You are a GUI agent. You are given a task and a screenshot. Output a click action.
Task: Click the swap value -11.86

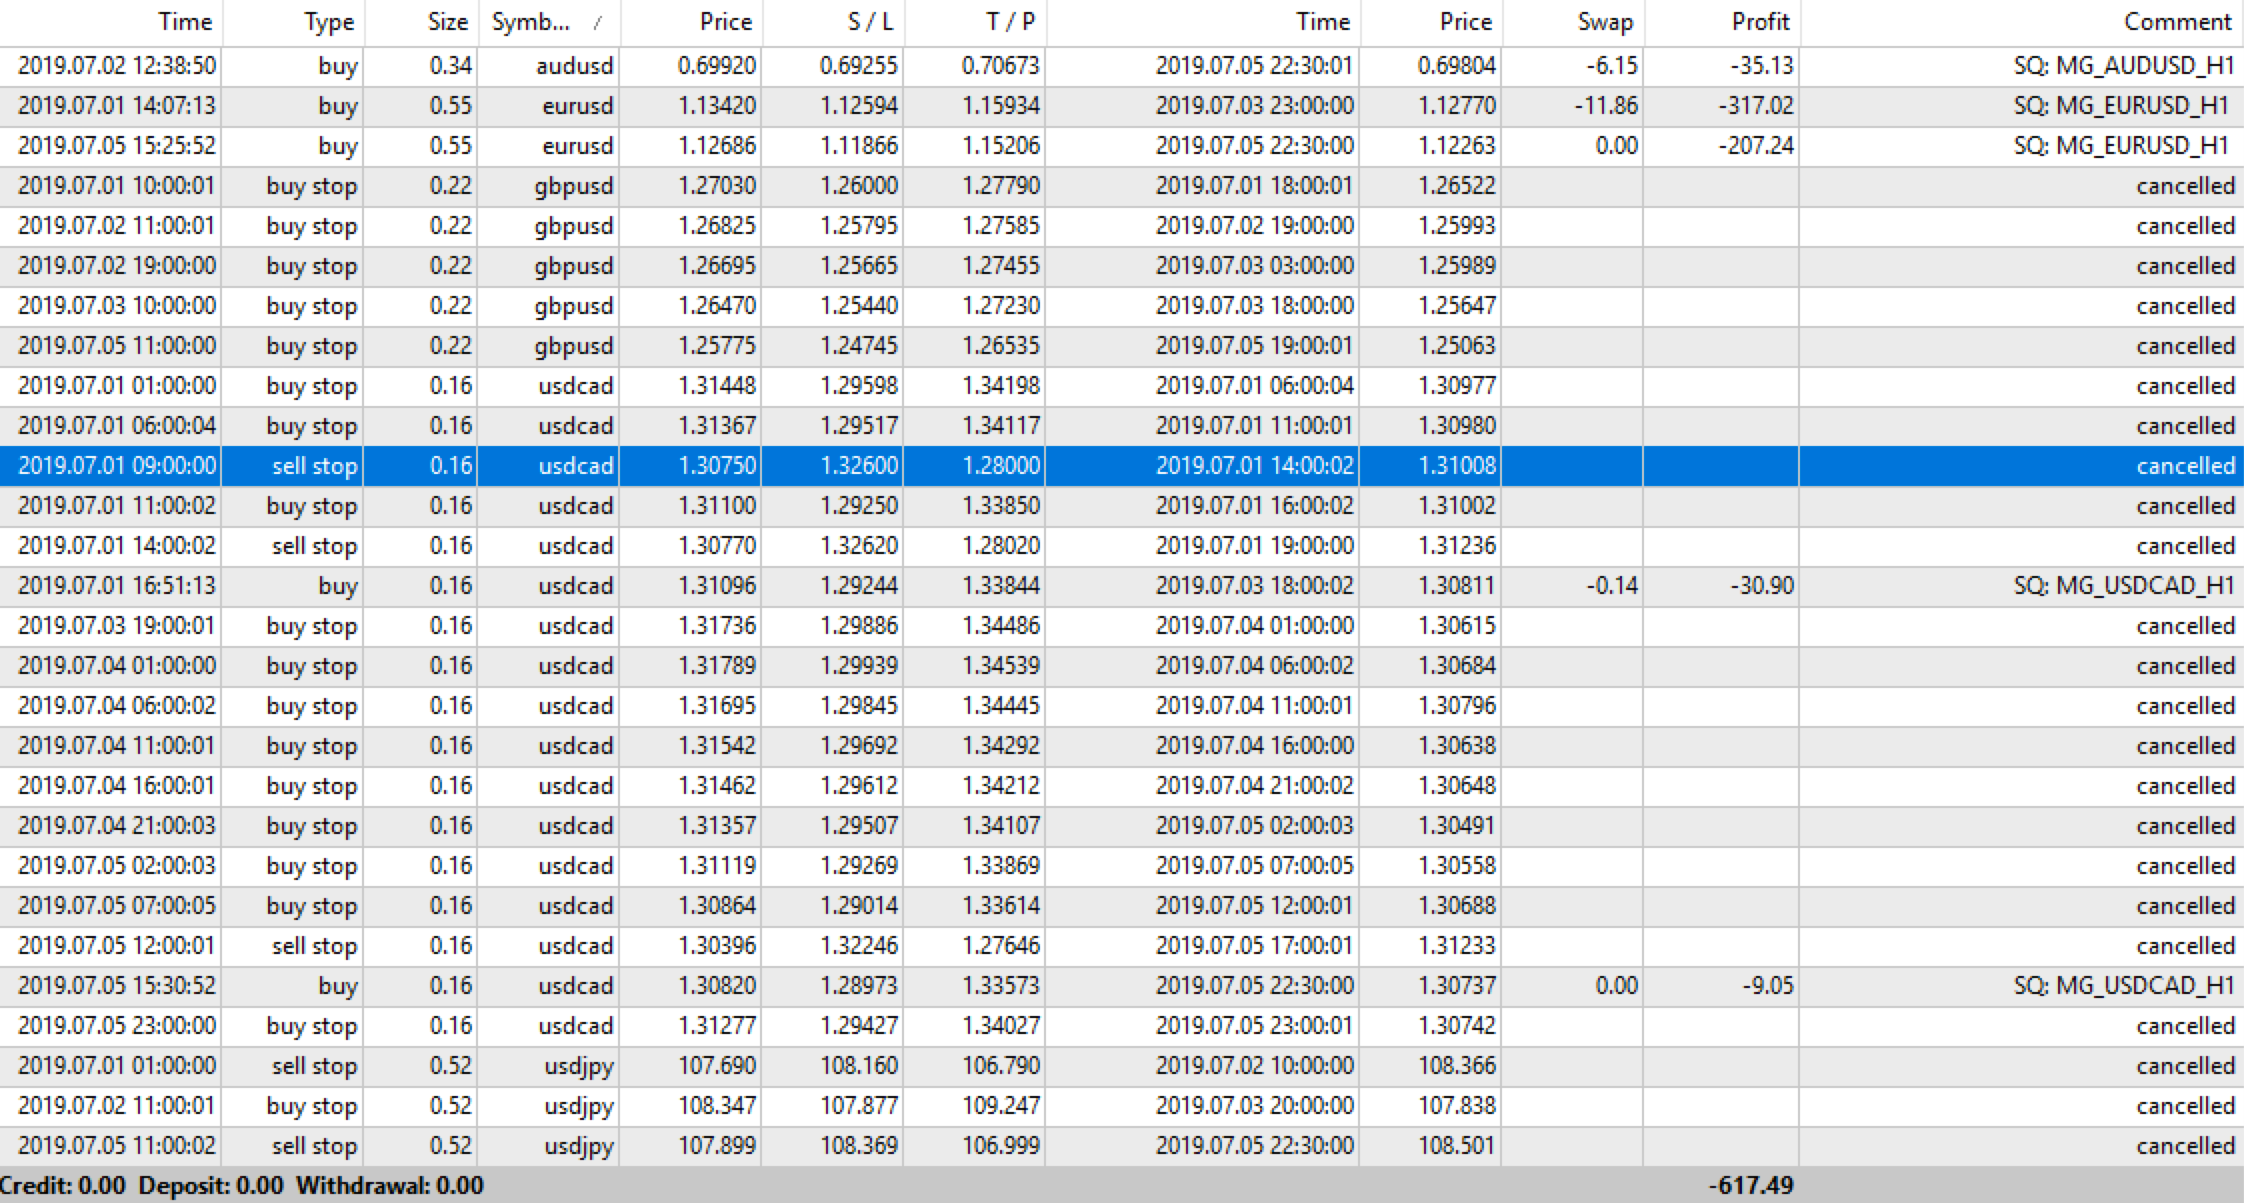tap(1605, 106)
